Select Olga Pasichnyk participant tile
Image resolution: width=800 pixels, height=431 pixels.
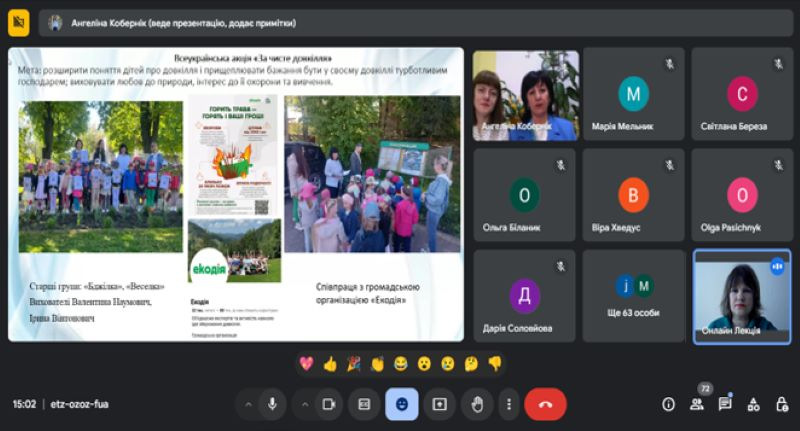pyautogui.click(x=742, y=195)
